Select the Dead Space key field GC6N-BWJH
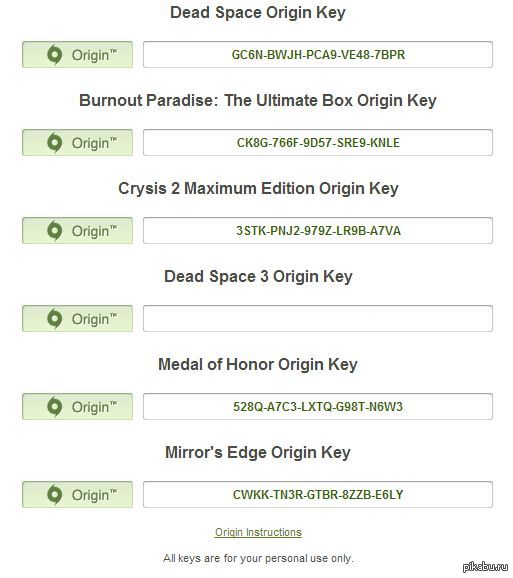 tap(318, 55)
